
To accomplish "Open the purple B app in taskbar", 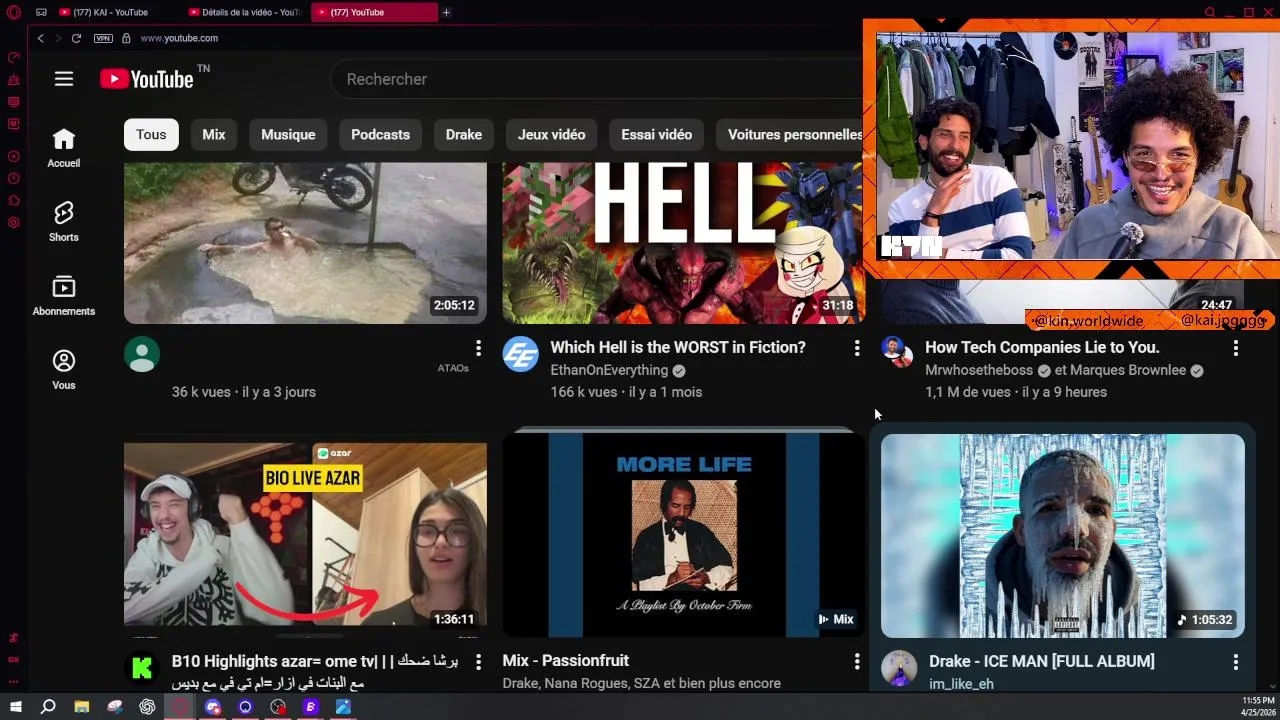I will click(310, 707).
